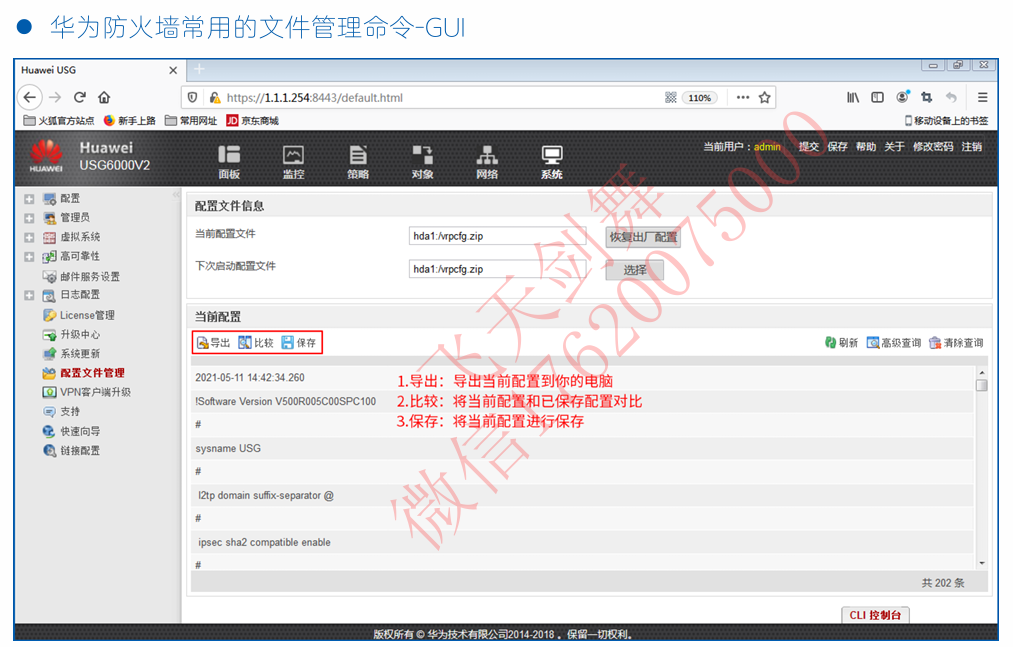Select 快速向导 in the sidebar
Image resolution: width=1013 pixels, height=647 pixels.
(x=72, y=431)
